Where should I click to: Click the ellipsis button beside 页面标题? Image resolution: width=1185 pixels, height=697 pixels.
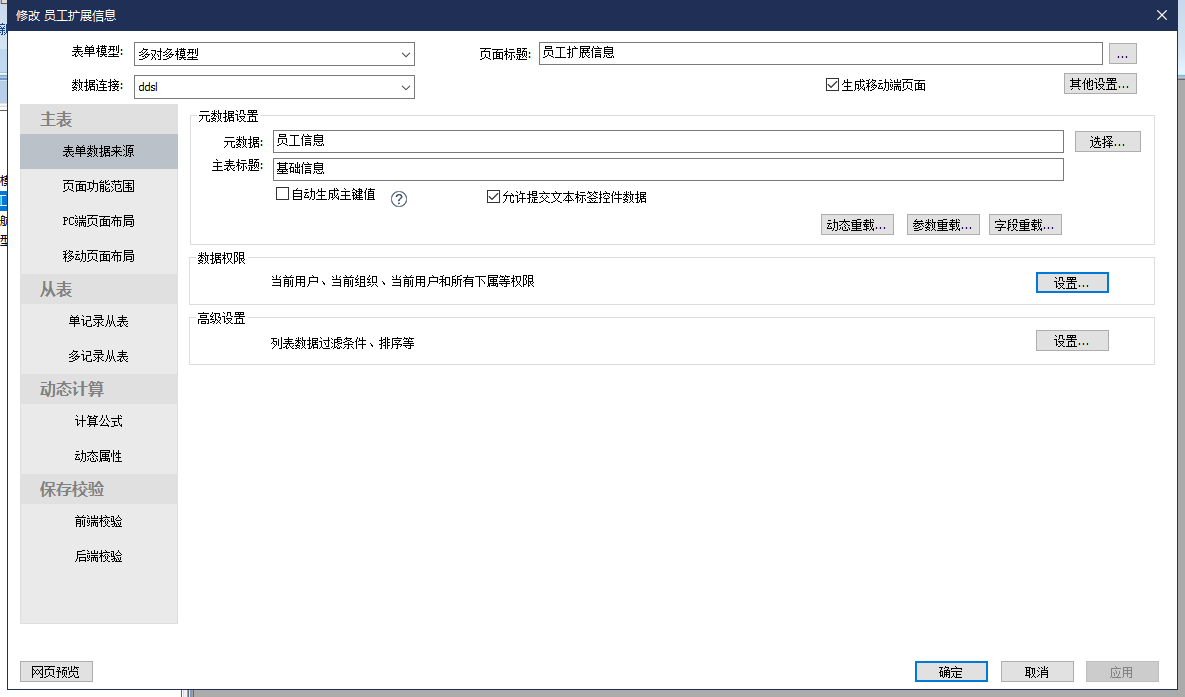tap(1122, 54)
